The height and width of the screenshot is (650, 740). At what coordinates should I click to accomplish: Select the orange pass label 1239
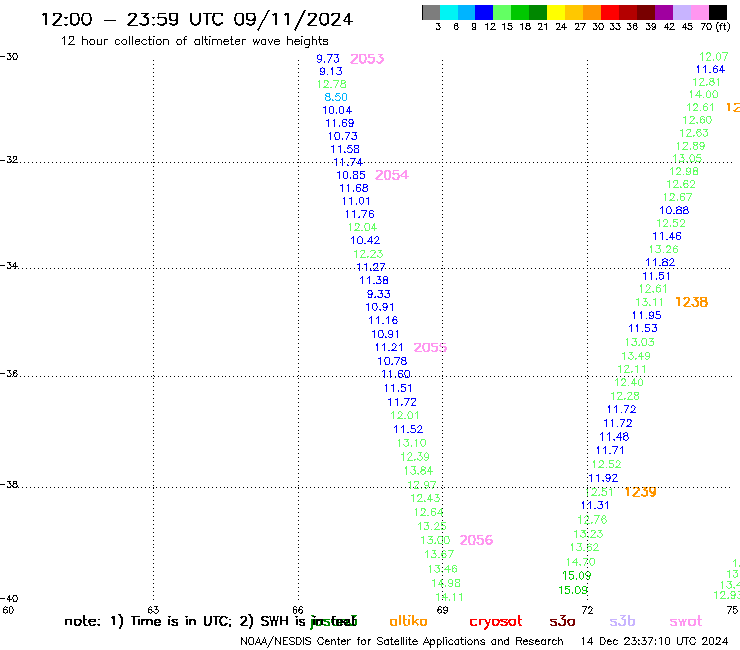click(x=640, y=492)
